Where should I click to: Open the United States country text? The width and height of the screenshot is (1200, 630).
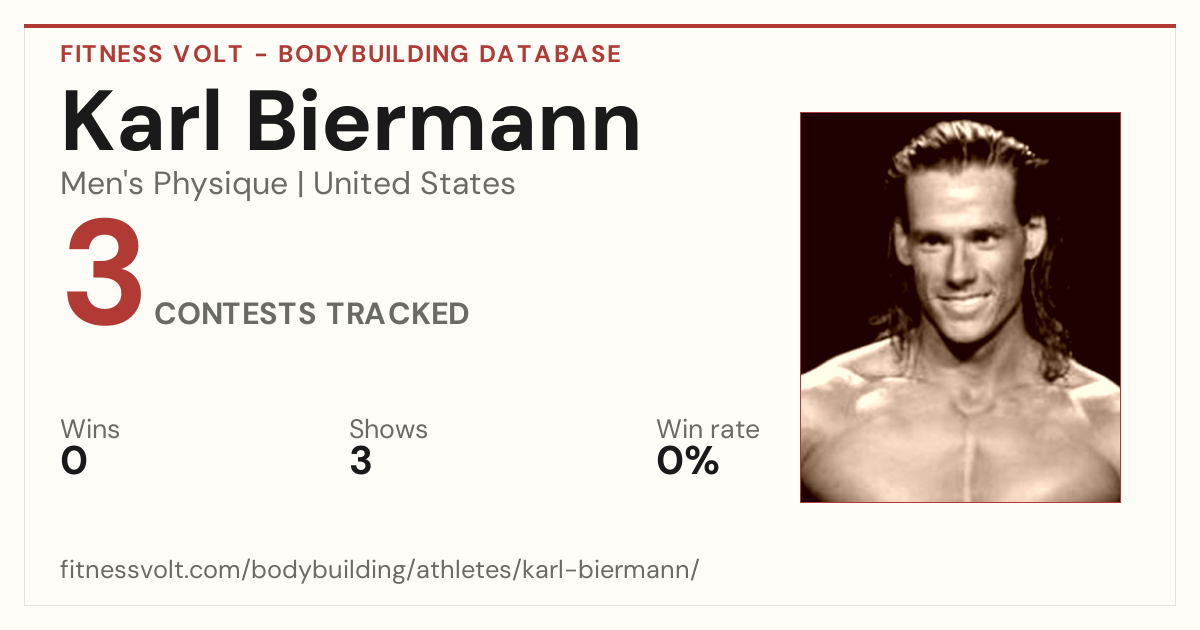(414, 184)
